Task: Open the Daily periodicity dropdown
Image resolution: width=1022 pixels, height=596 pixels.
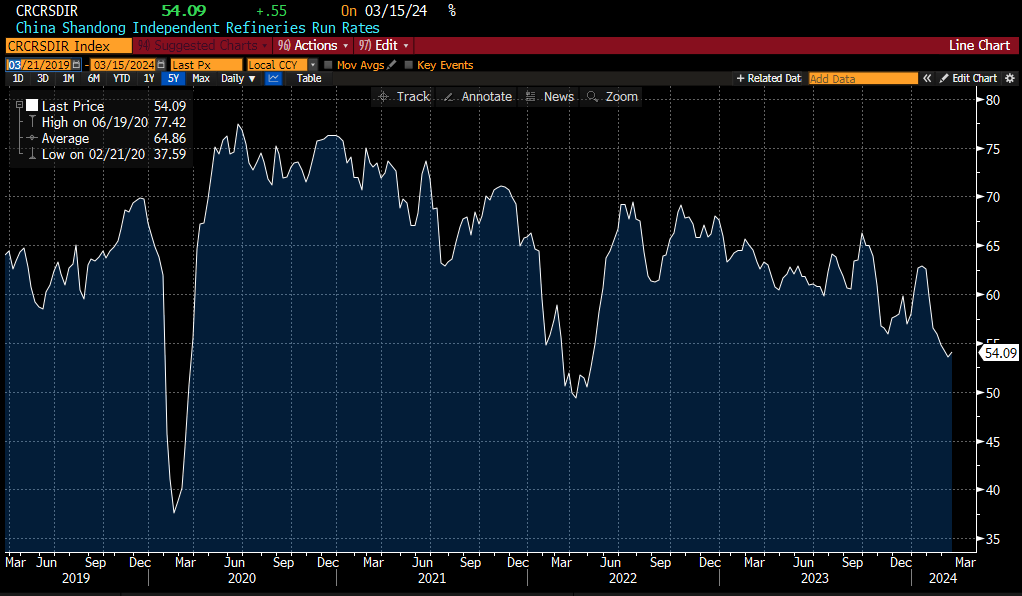Action: [238, 78]
